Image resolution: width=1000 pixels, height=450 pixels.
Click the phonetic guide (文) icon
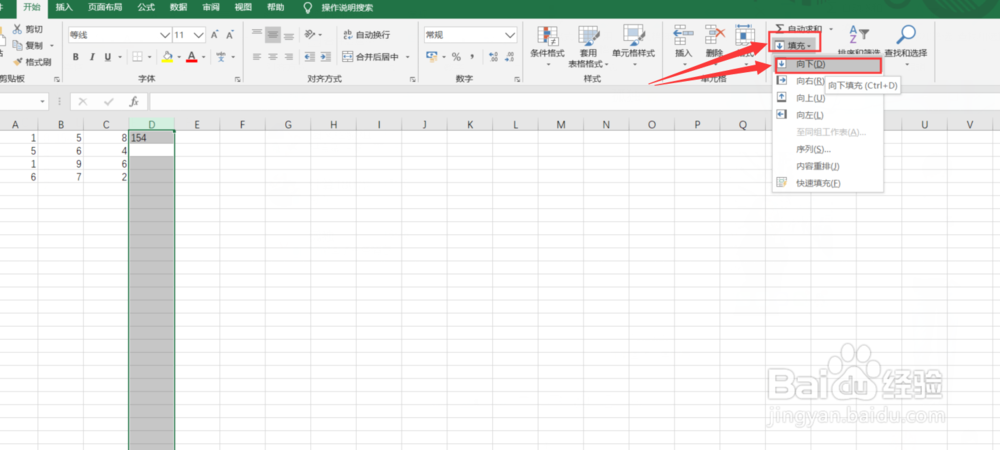click(221, 57)
